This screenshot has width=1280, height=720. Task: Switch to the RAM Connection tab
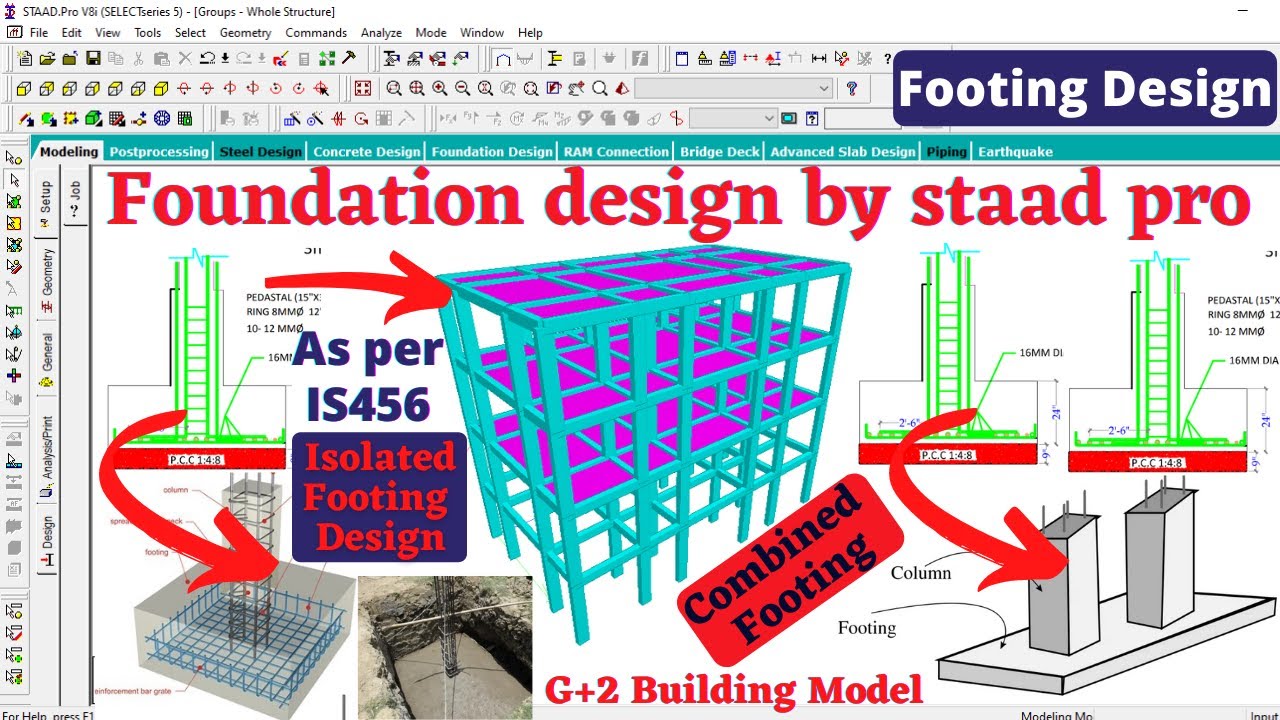[x=616, y=152]
